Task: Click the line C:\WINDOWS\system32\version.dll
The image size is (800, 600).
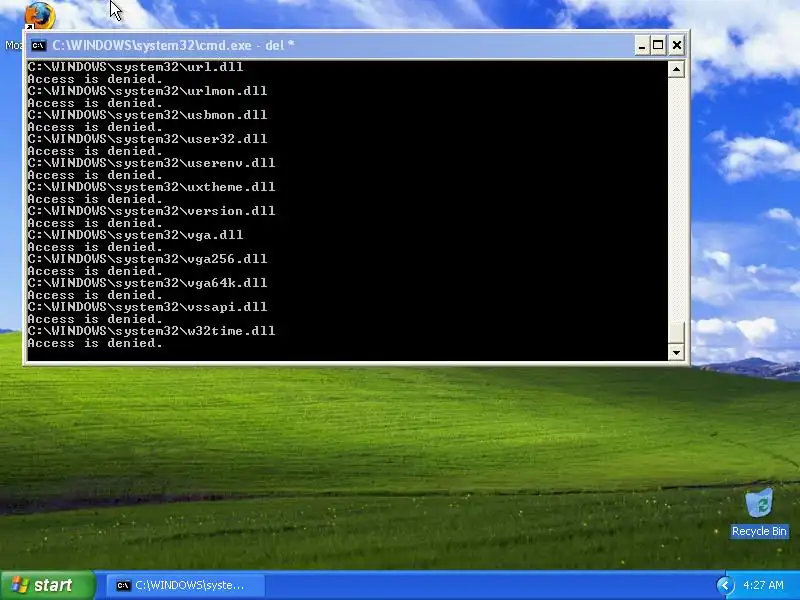Action: (x=152, y=211)
